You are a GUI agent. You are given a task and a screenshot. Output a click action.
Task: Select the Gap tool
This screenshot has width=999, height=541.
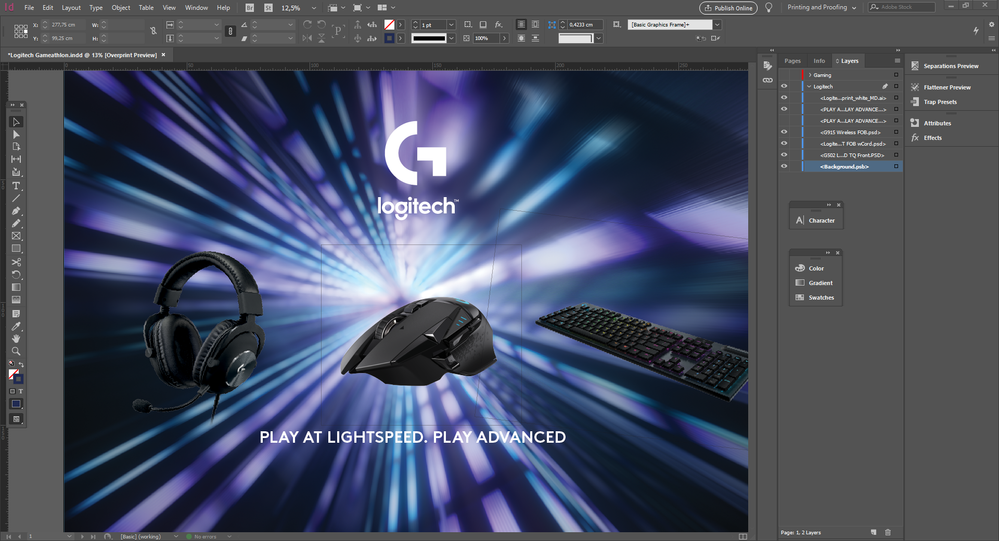pyautogui.click(x=16, y=159)
